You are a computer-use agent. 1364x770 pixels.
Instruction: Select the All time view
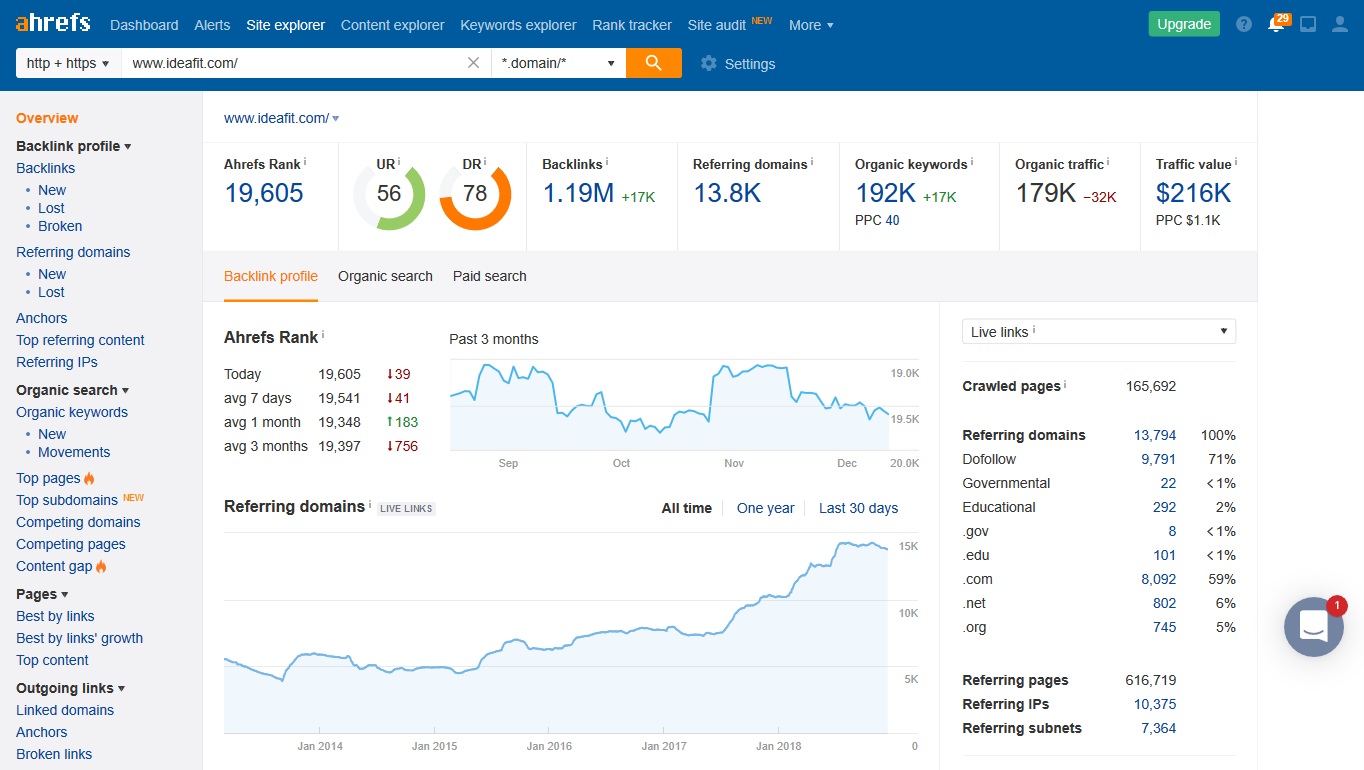click(686, 508)
